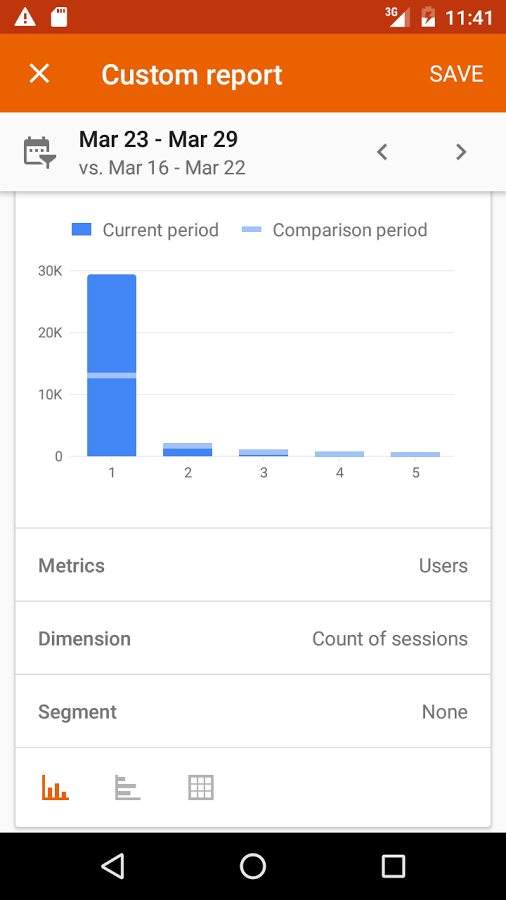Open the warning notification icon in status bar
Screen dimensions: 506x900
pyautogui.click(x=25, y=17)
